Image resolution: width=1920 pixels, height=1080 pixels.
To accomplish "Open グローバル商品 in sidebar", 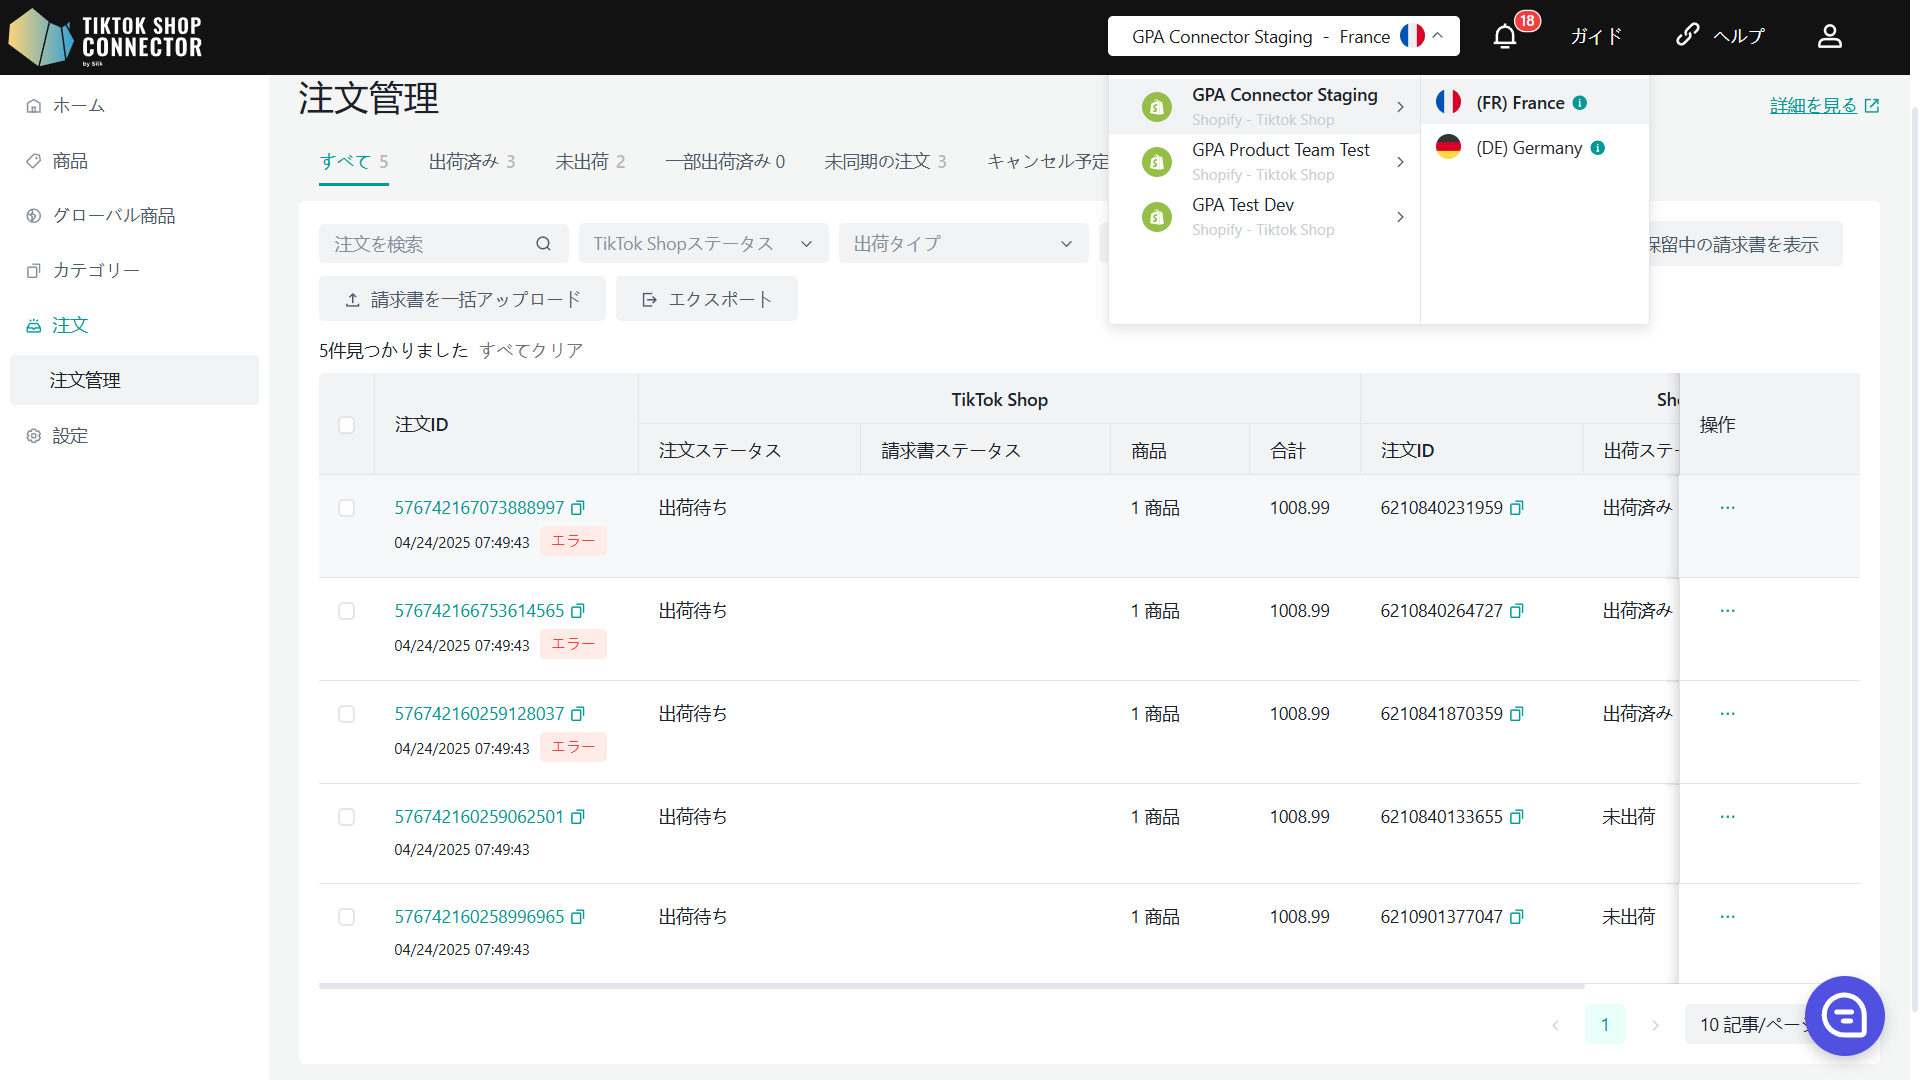I will tap(134, 216).
